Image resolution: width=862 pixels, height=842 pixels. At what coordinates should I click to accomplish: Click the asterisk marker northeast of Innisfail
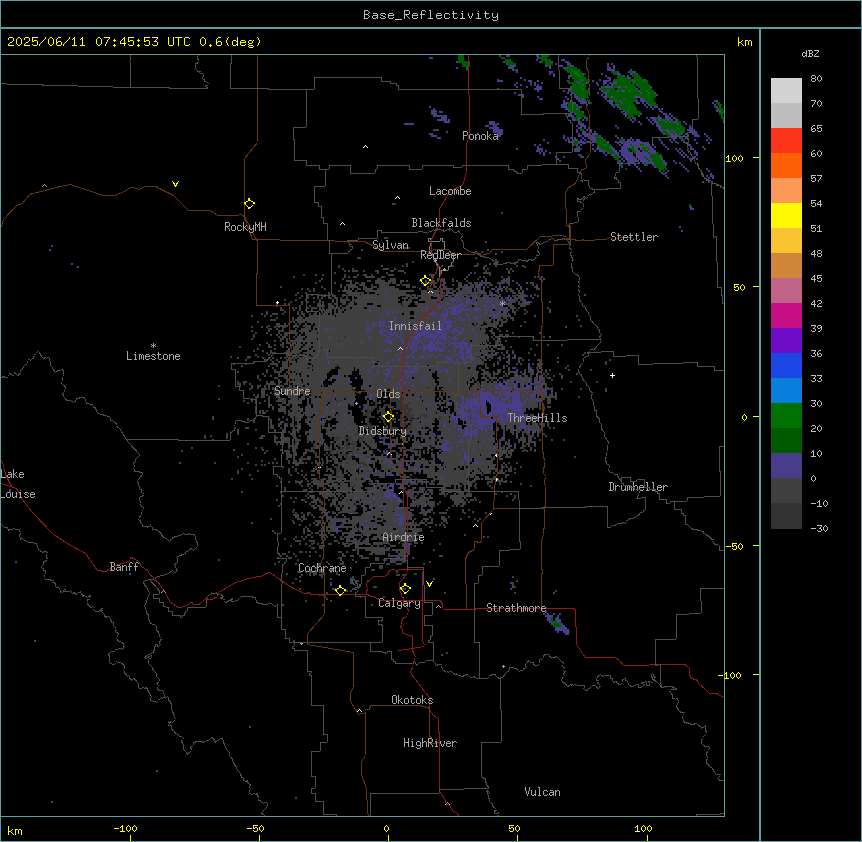coord(502,303)
